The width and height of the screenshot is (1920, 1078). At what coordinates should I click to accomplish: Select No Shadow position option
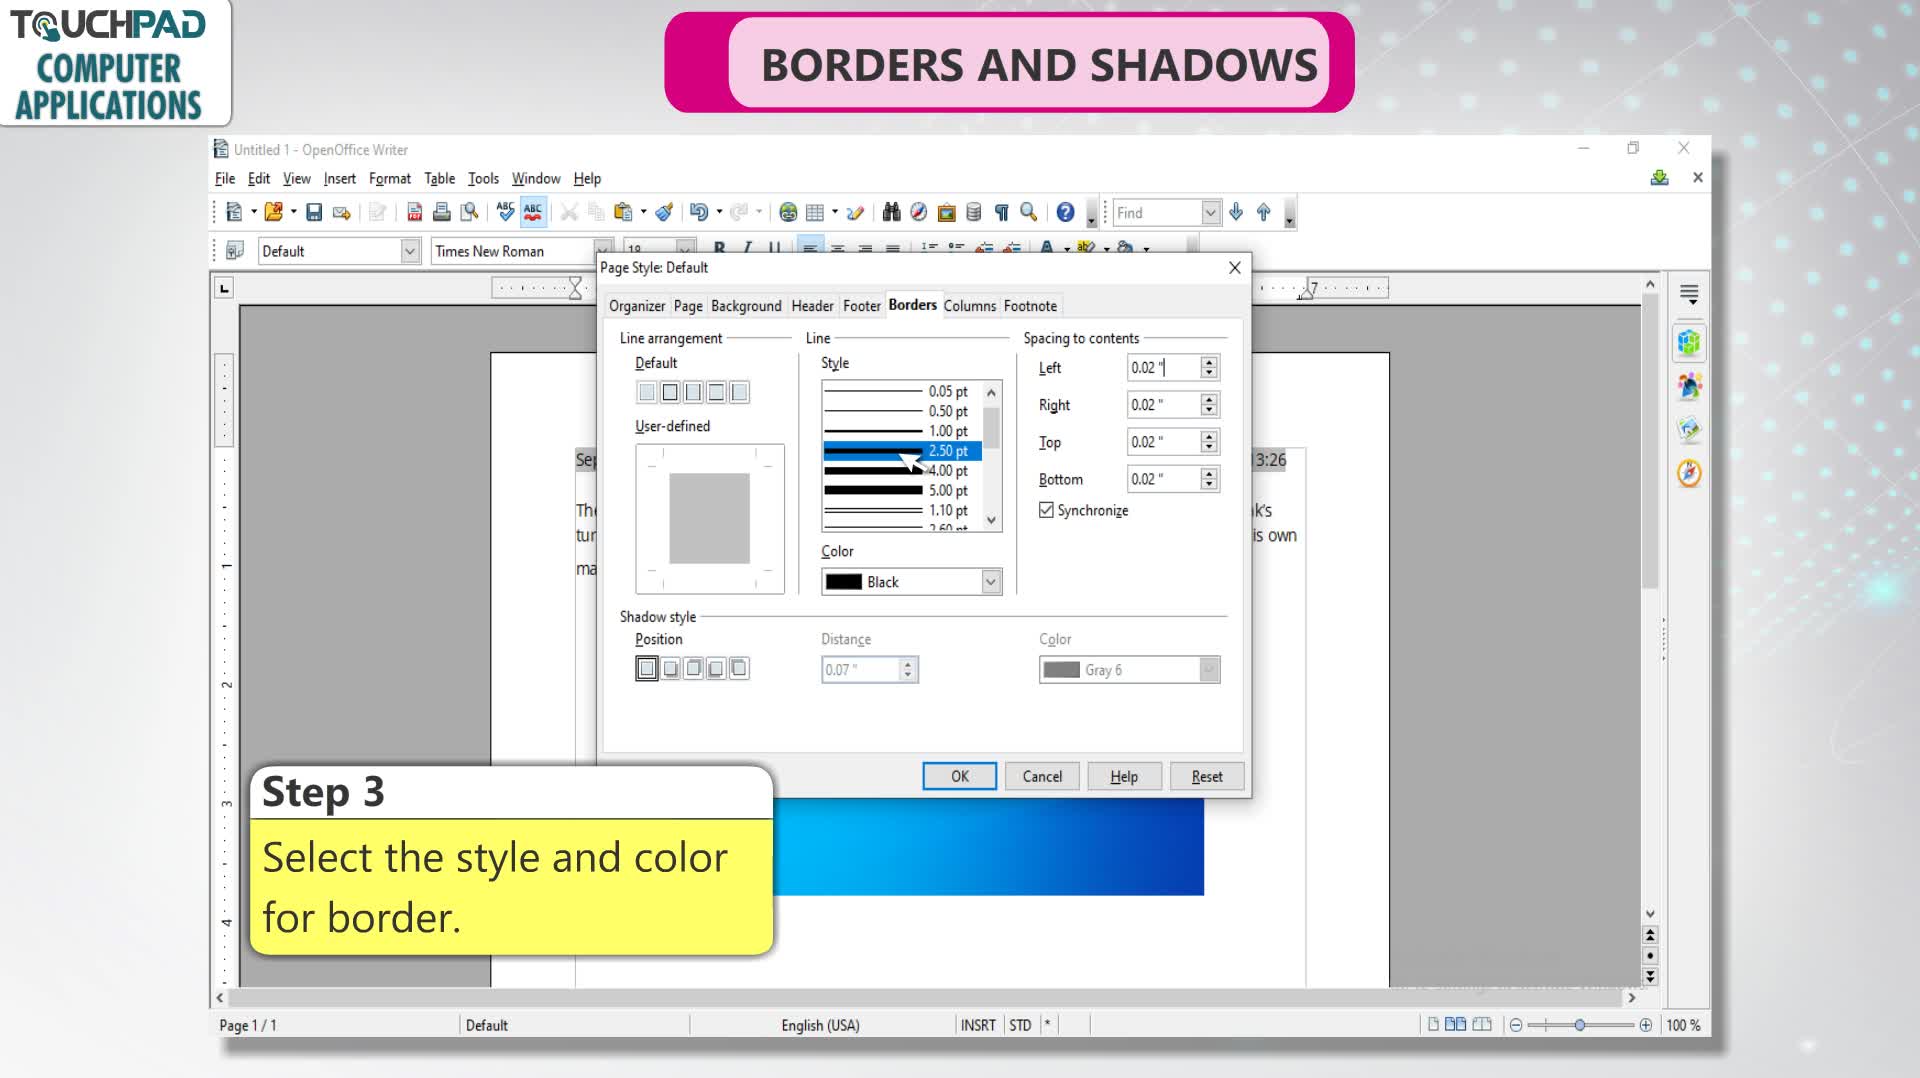[647, 668]
